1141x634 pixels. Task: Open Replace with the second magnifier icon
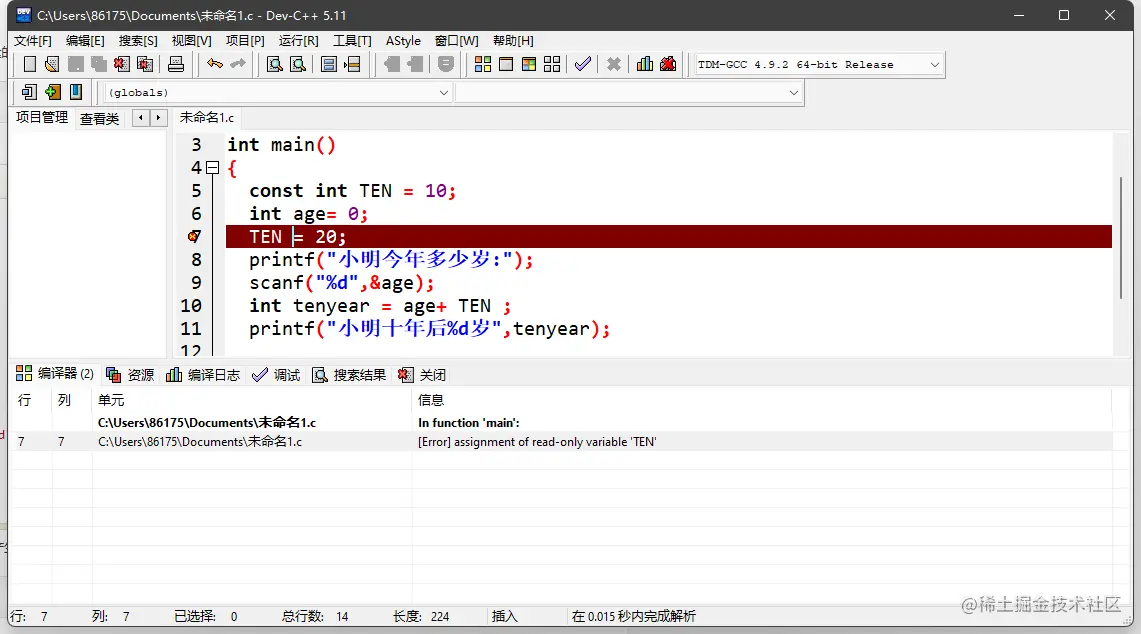click(x=298, y=64)
